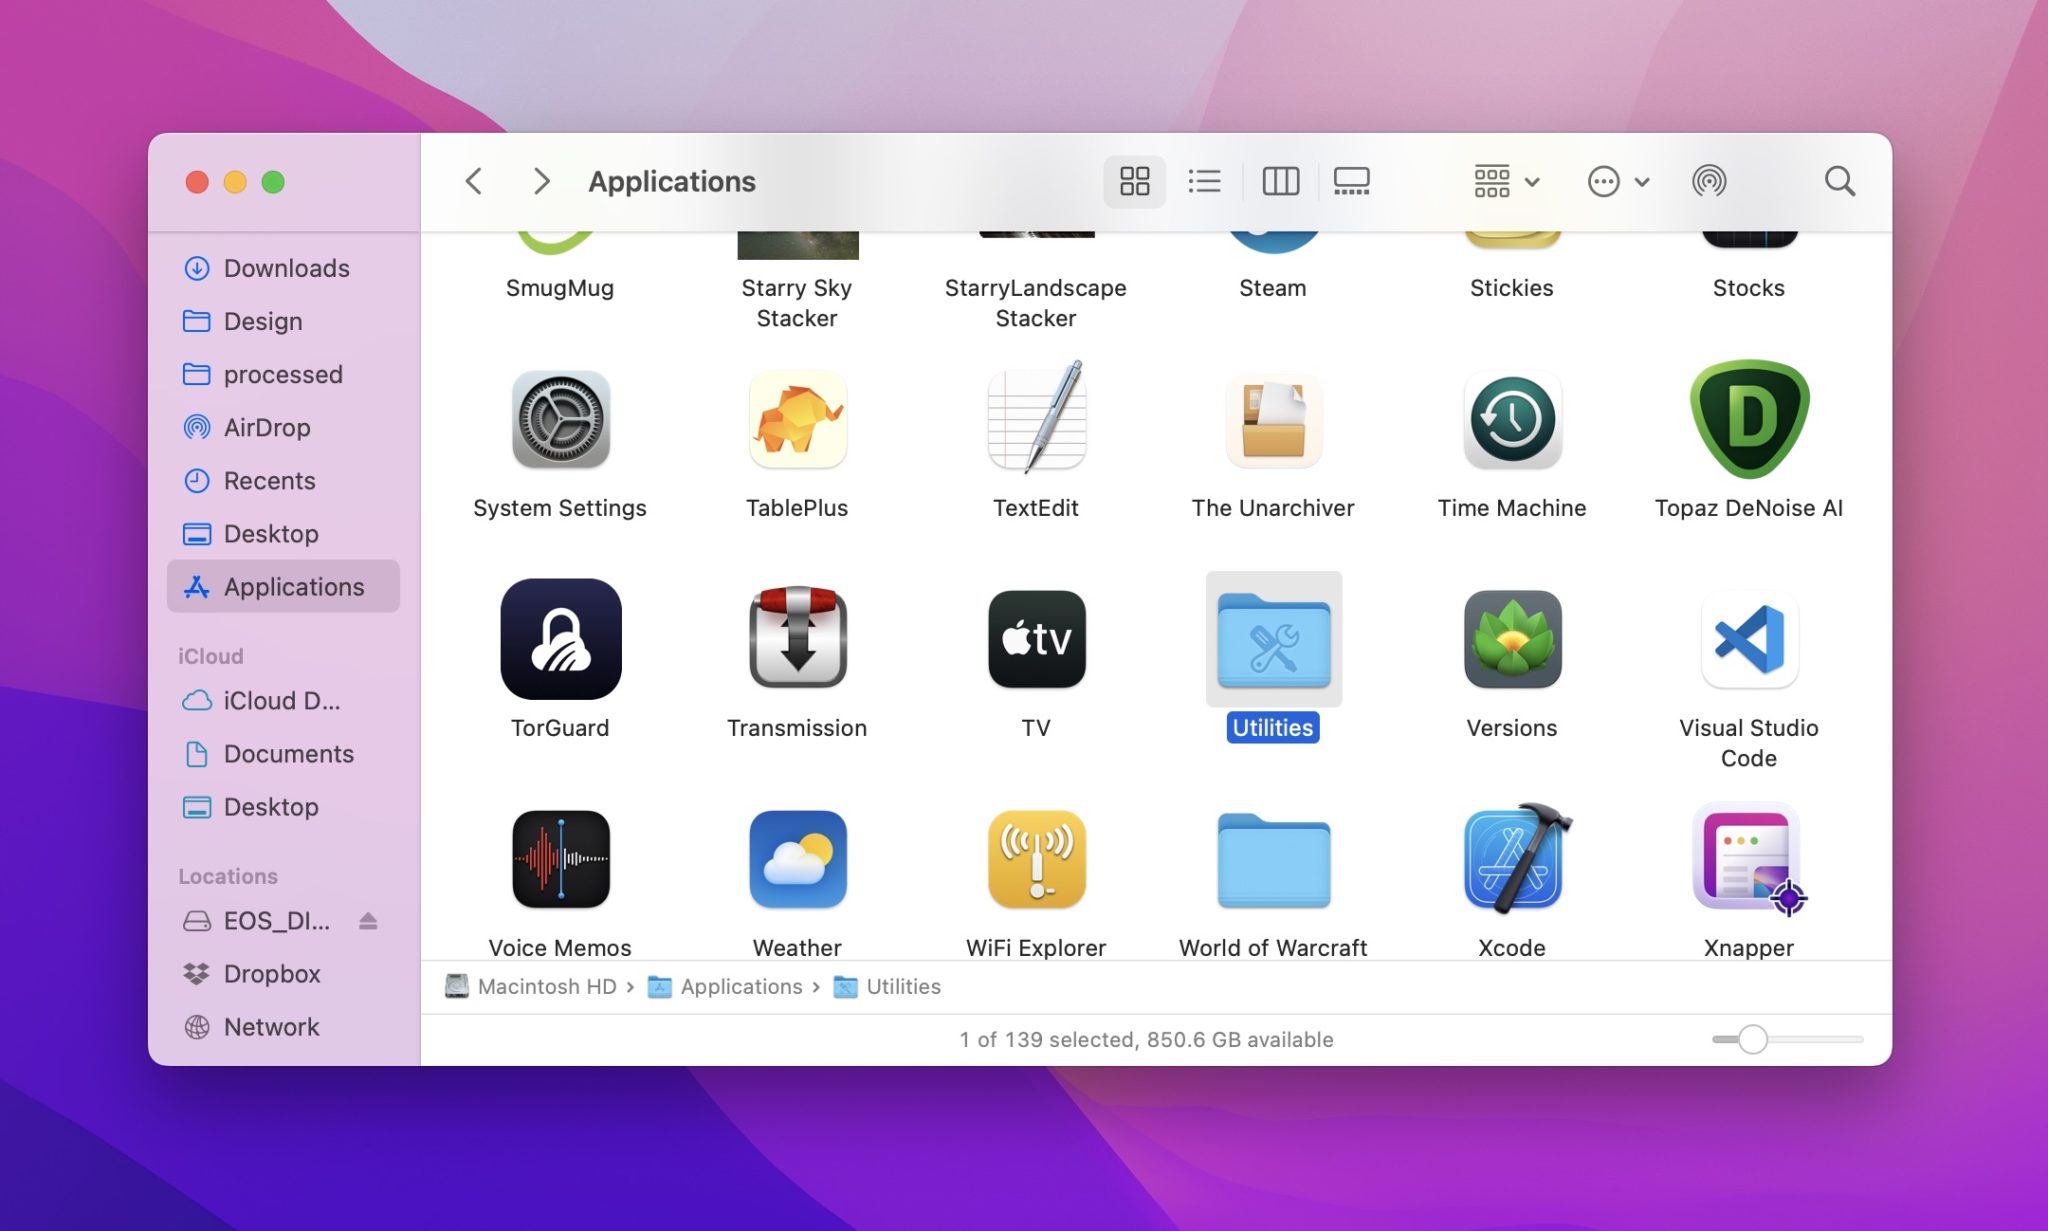This screenshot has width=2048, height=1231.
Task: Click EOS_DI... drive in sidebar
Action: (258, 921)
